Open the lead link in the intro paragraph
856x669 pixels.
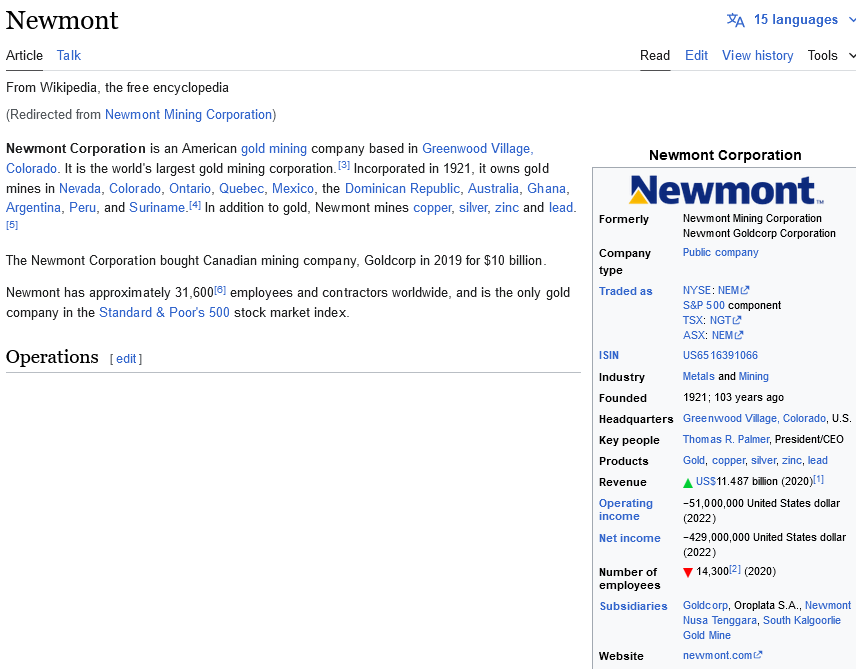click(x=561, y=208)
